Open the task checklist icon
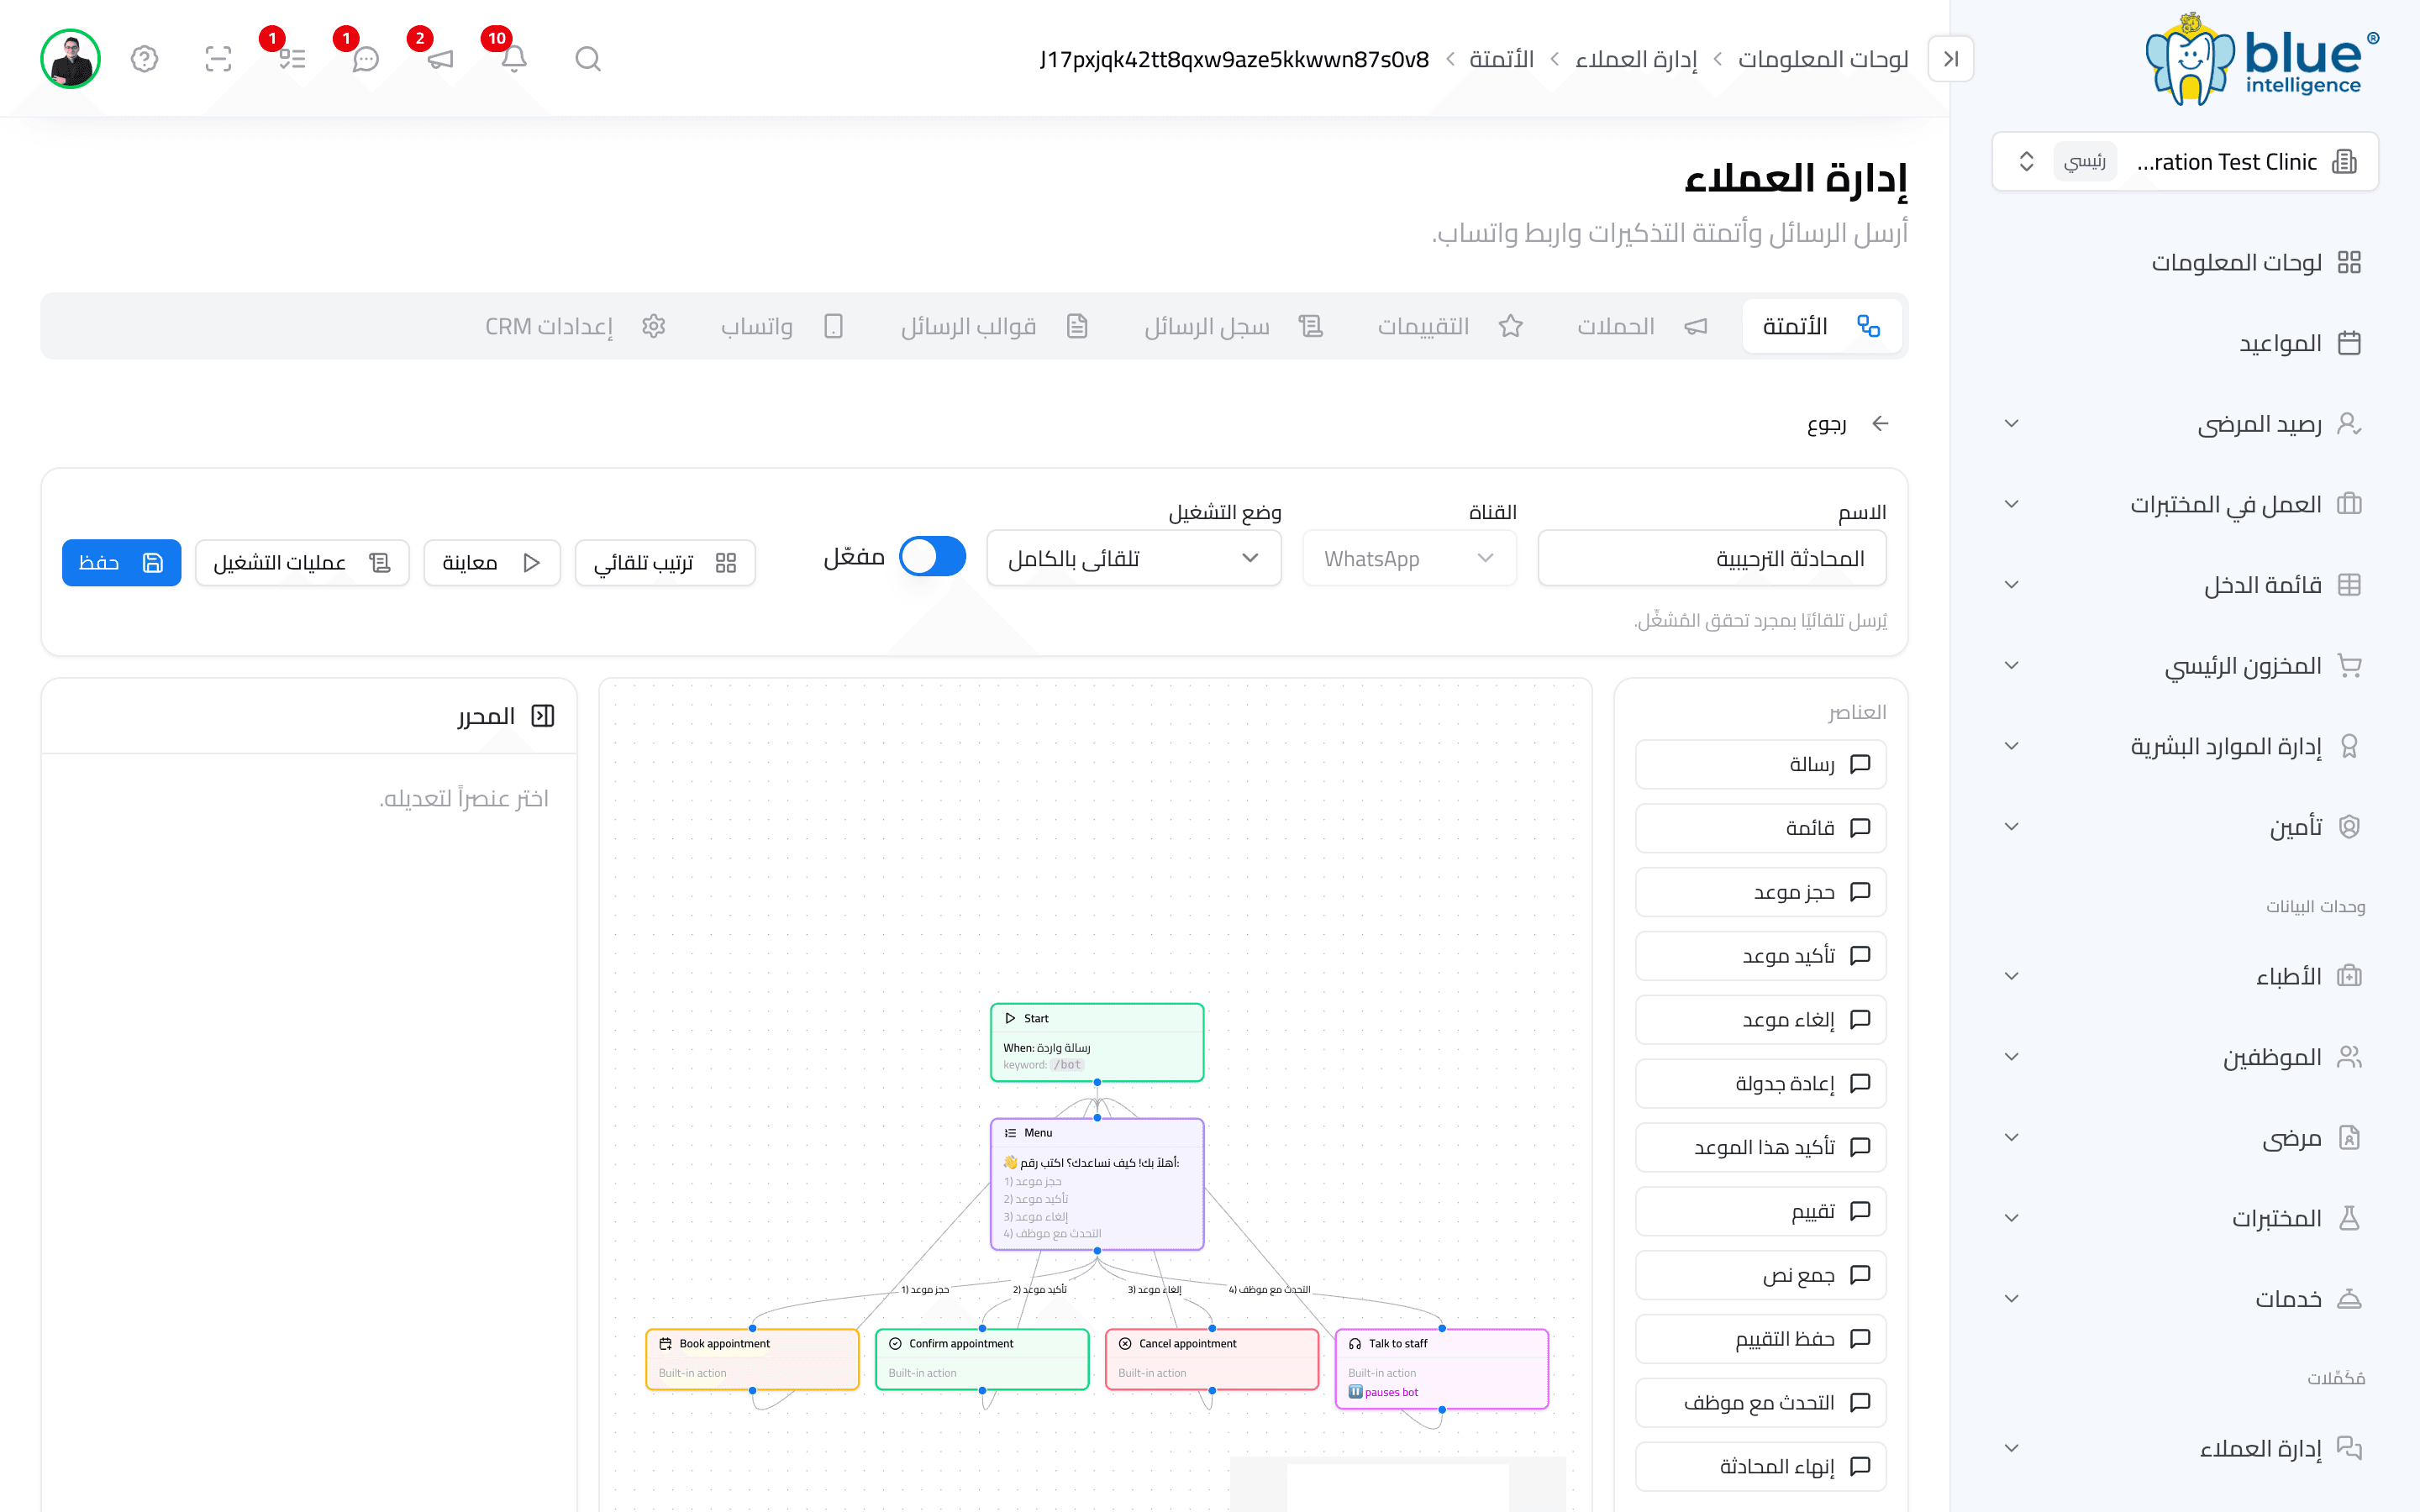Screen dimensions: 2420x1512 (x=292, y=59)
